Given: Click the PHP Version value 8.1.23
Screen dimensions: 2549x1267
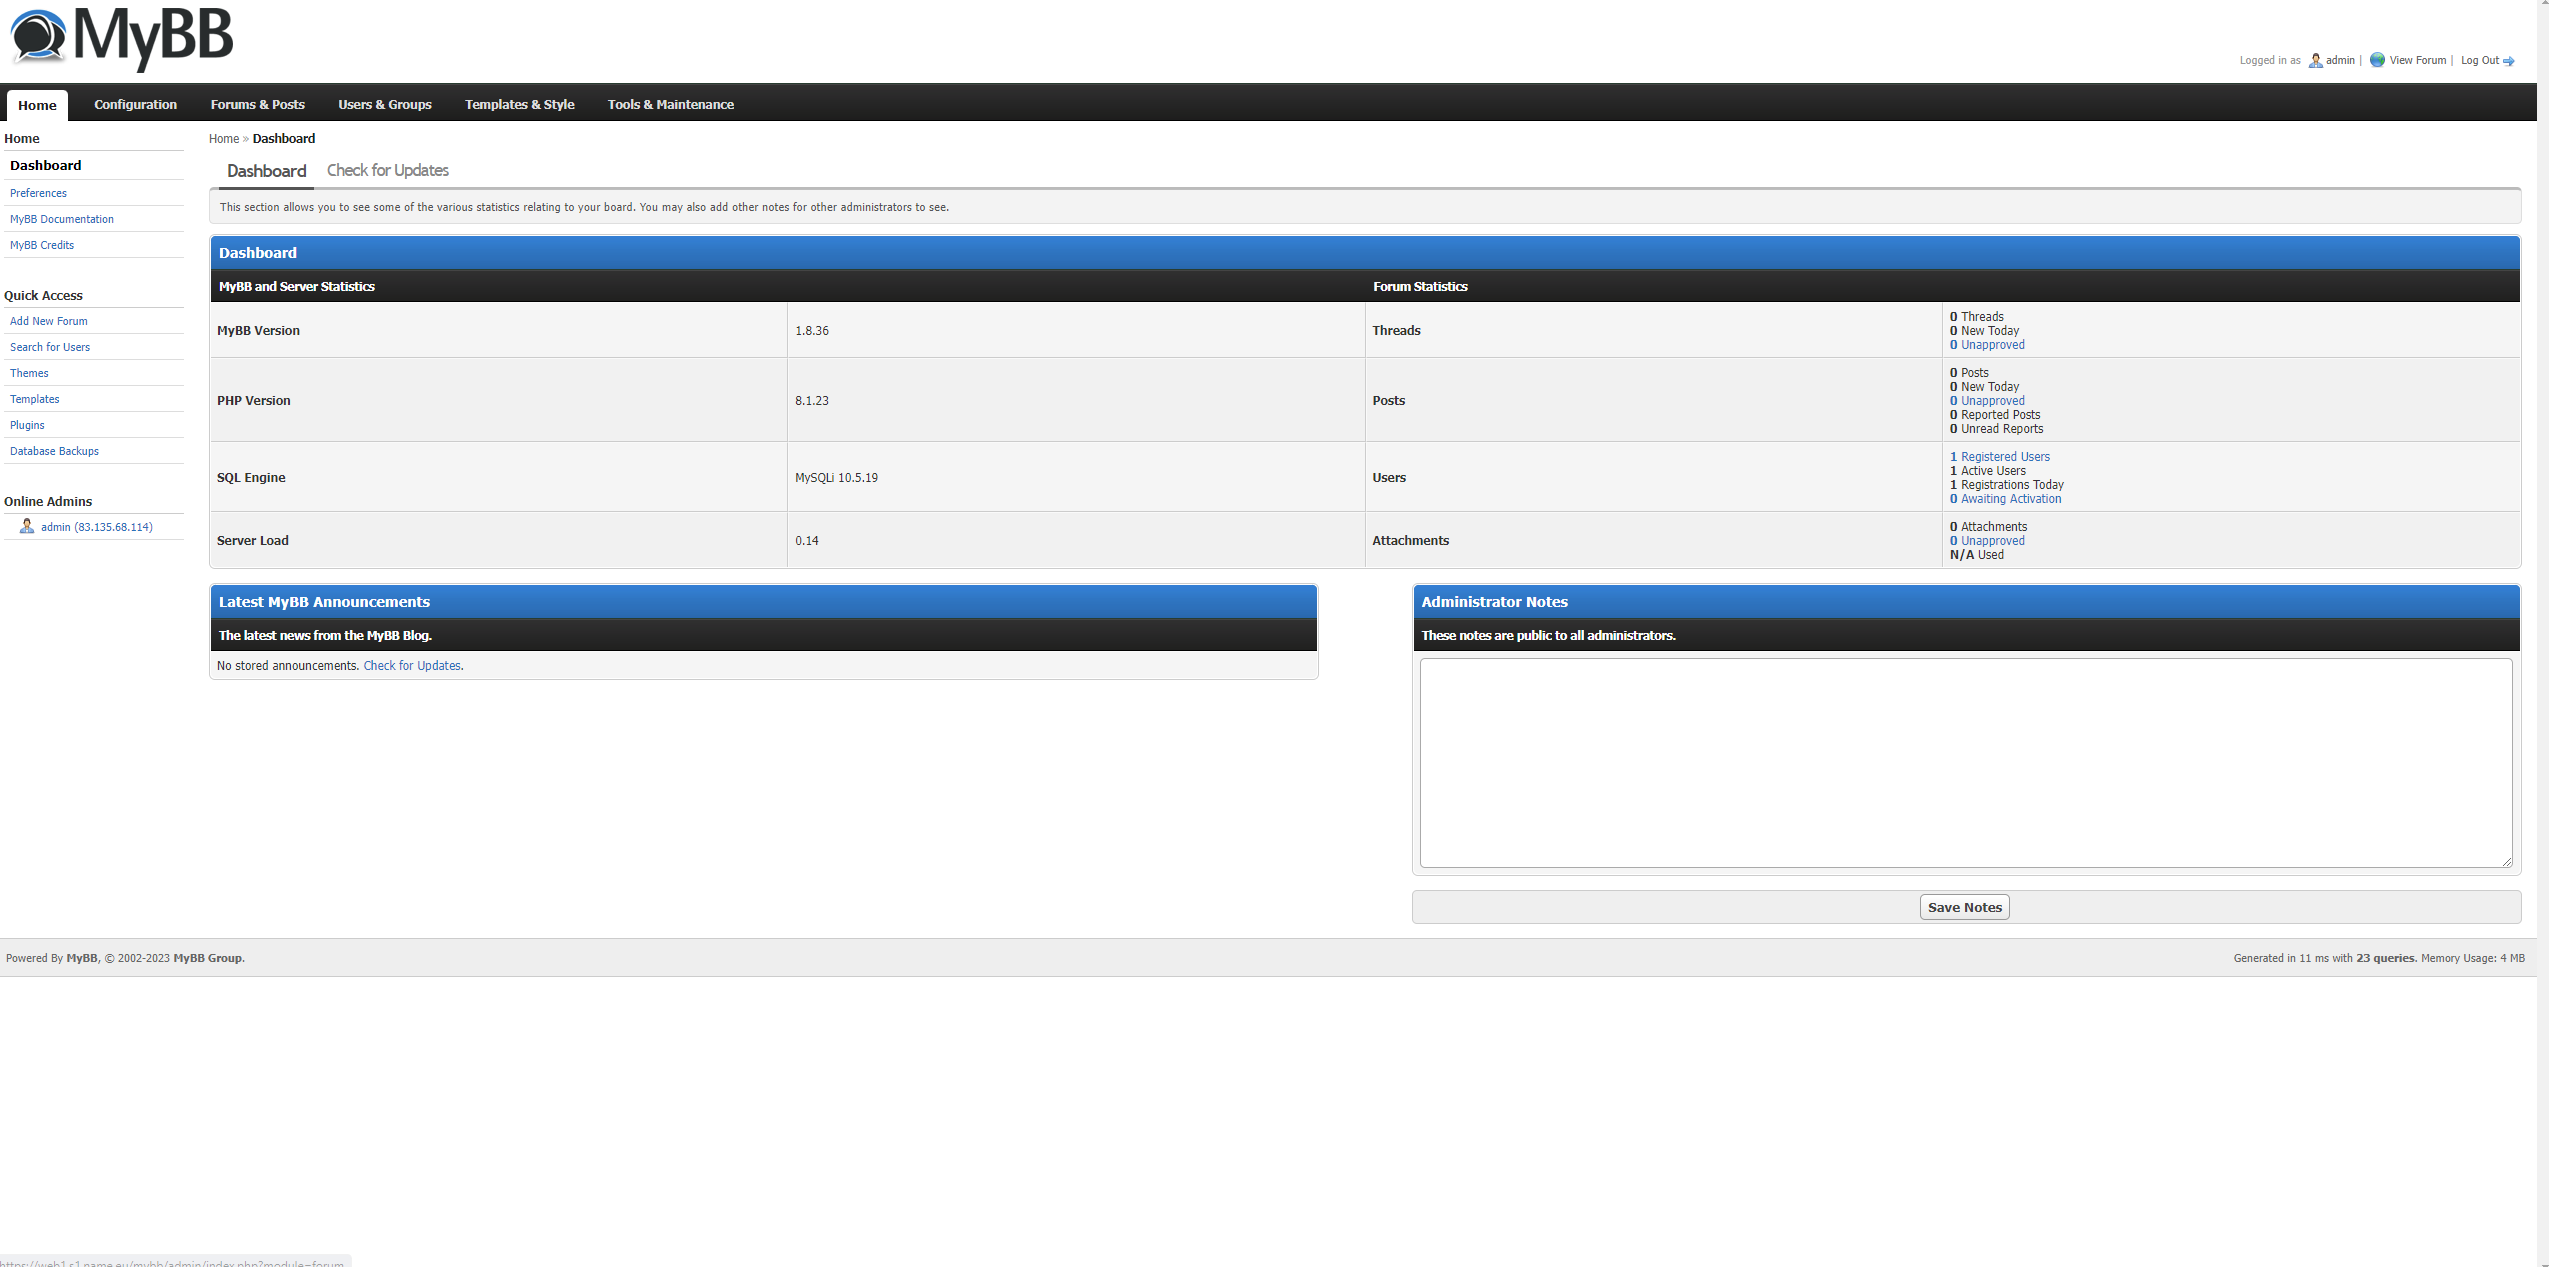Looking at the screenshot, I should pos(812,401).
